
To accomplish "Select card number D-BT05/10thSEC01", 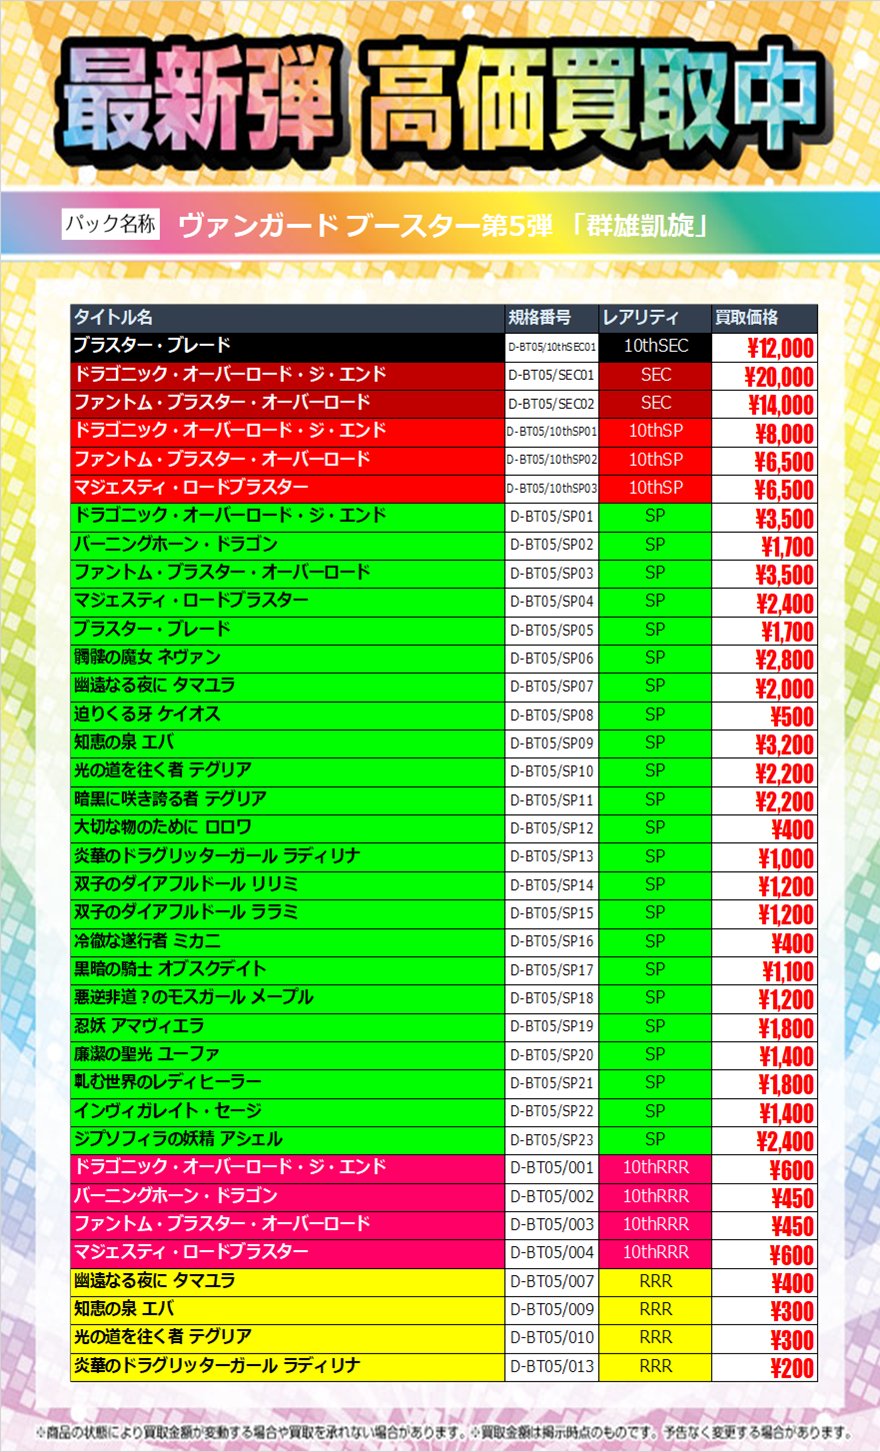I will (x=552, y=347).
